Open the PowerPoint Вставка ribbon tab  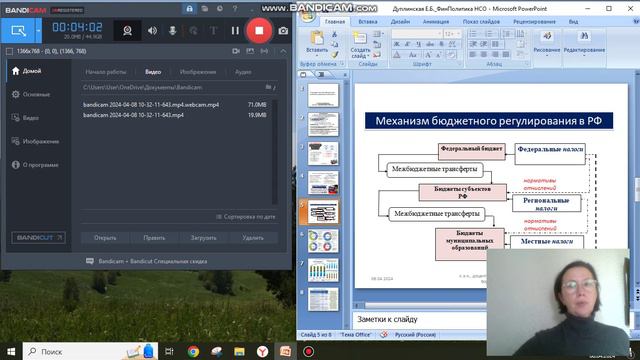pyautogui.click(x=368, y=22)
